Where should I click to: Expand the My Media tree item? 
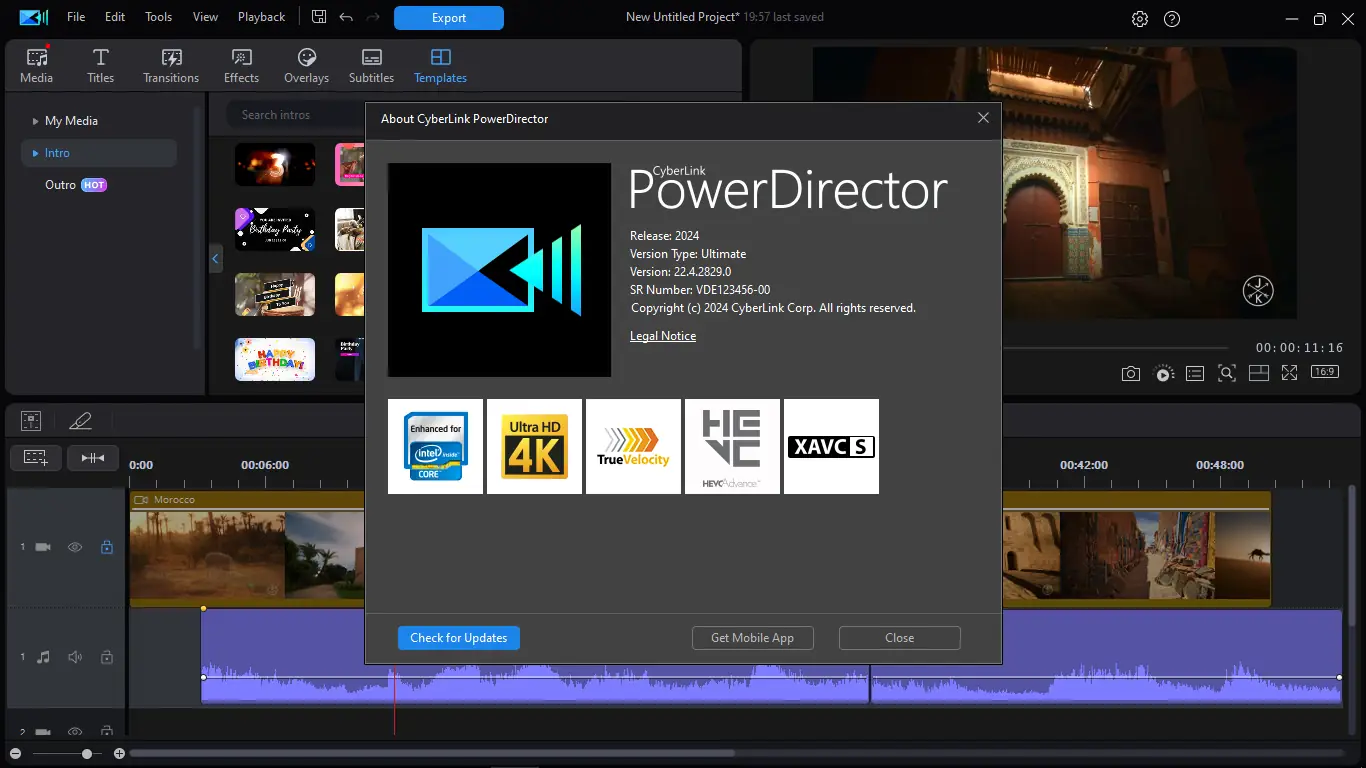point(36,121)
